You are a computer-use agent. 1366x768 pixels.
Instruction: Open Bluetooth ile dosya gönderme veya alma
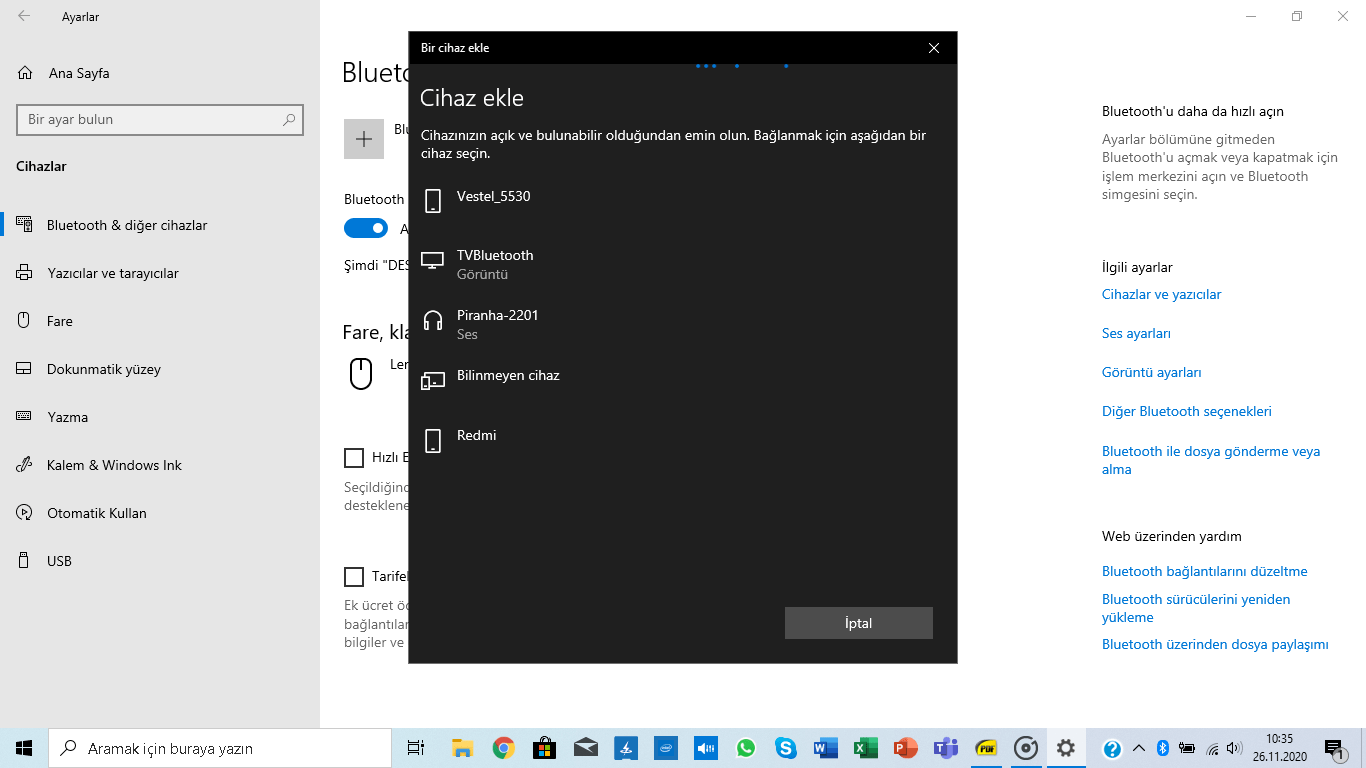click(x=1211, y=460)
